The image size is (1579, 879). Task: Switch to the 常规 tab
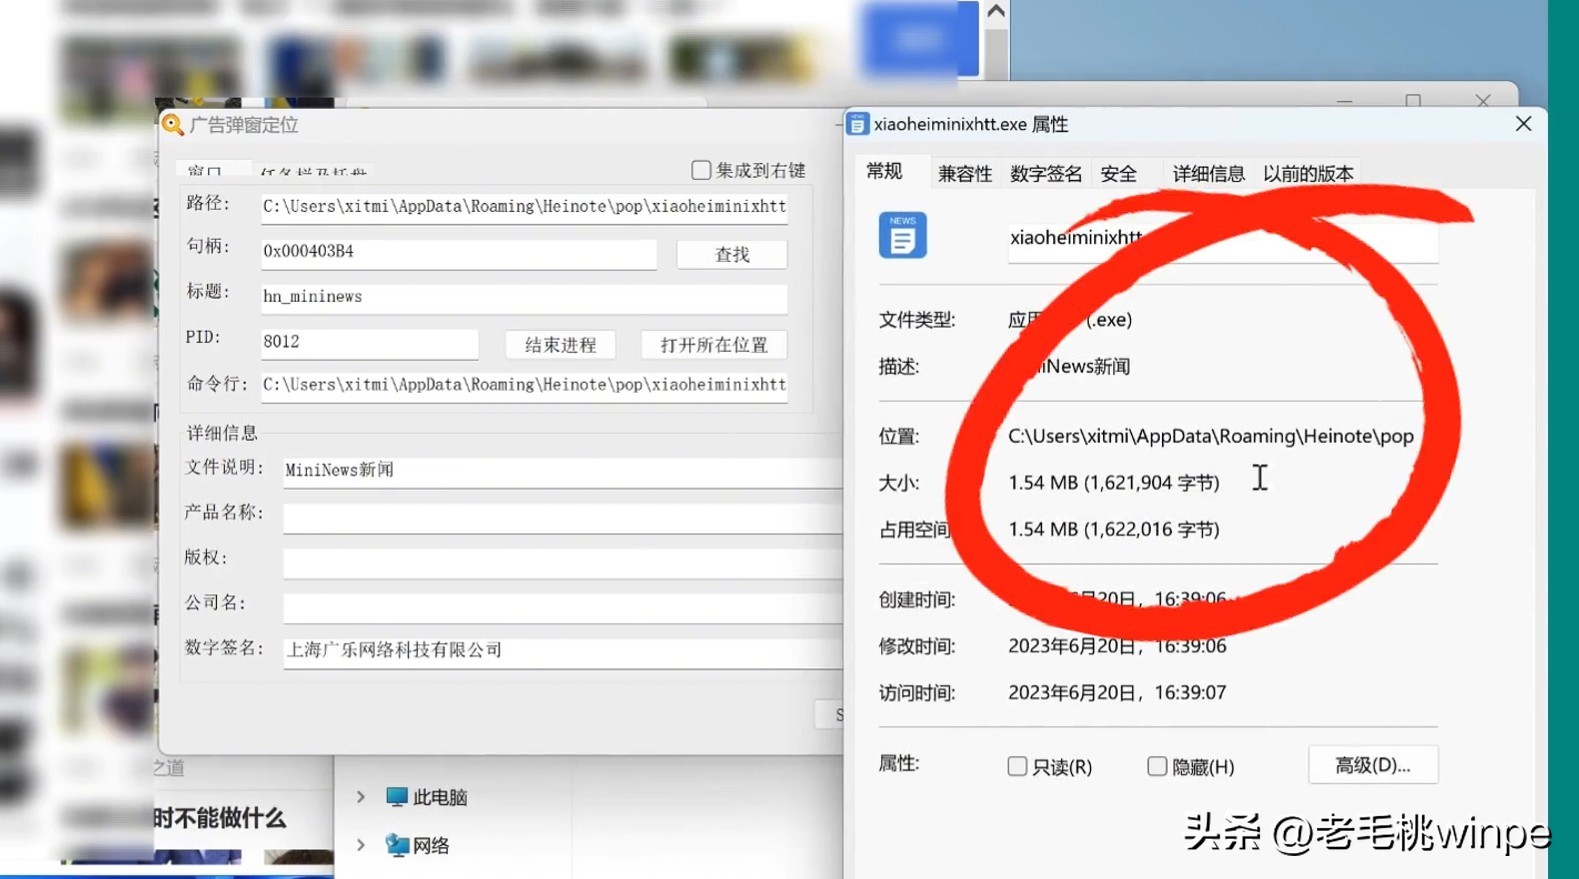tap(884, 172)
